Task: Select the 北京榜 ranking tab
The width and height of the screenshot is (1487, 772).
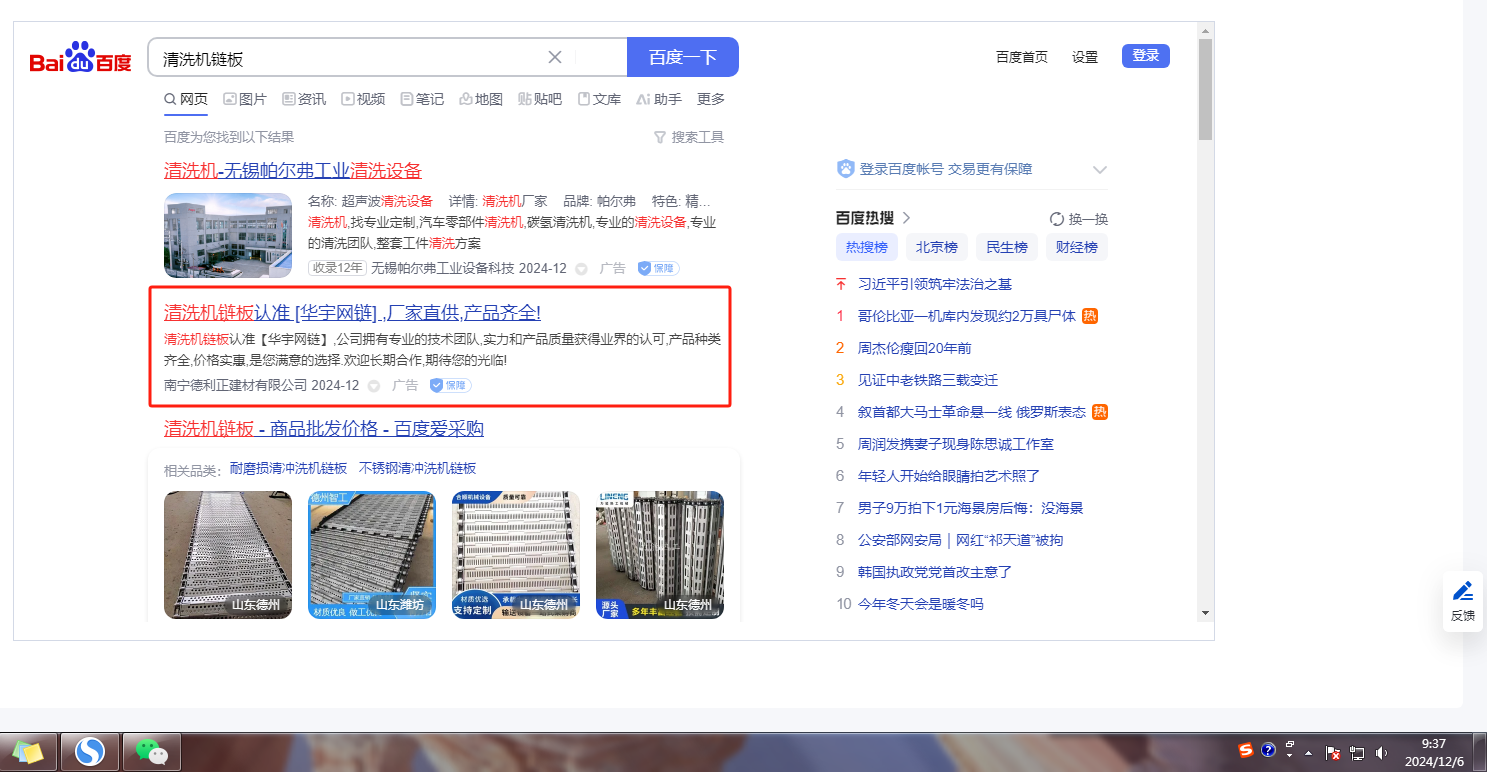Action: (937, 247)
